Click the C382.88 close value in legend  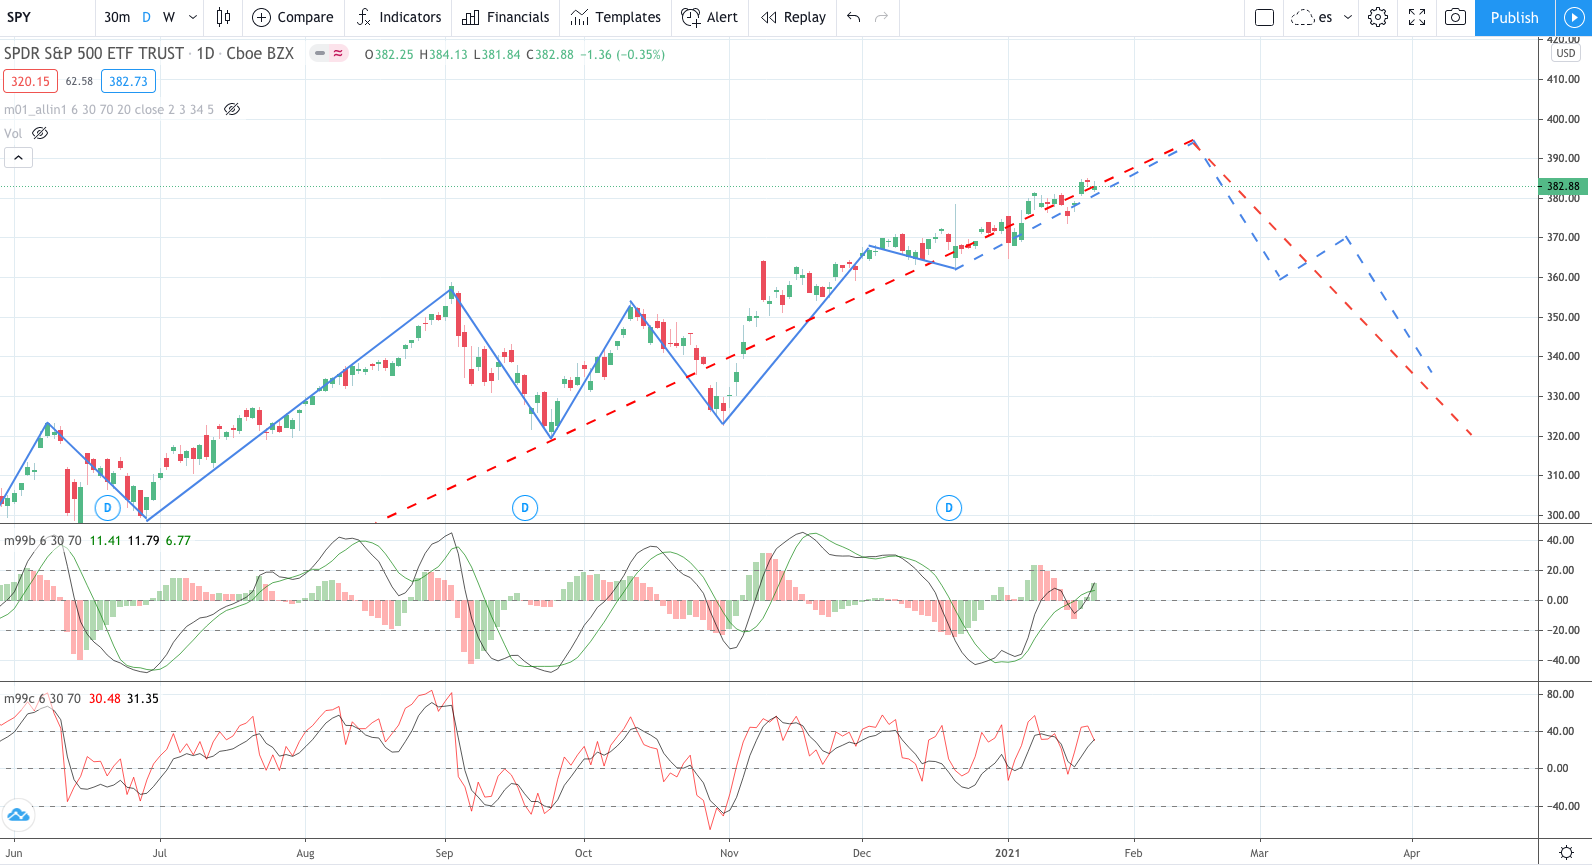coord(550,54)
